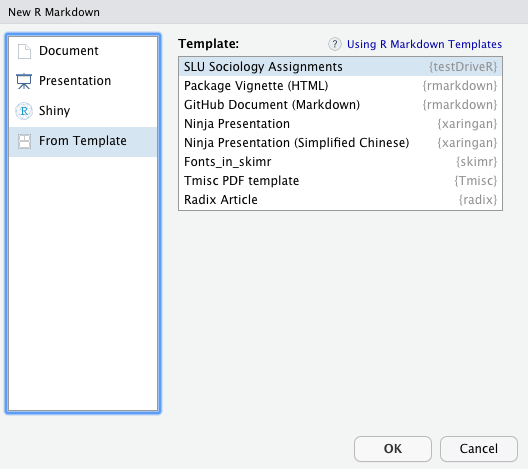The height and width of the screenshot is (469, 528).
Task: Open Using R Markdown Templates link
Action: click(424, 44)
